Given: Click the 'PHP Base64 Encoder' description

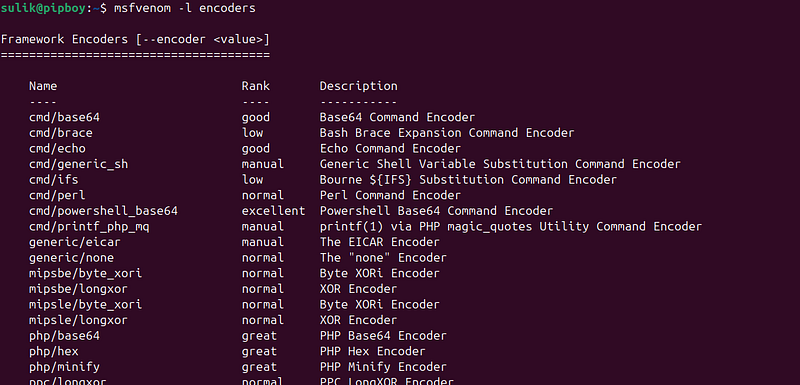Looking at the screenshot, I should (x=383, y=336).
